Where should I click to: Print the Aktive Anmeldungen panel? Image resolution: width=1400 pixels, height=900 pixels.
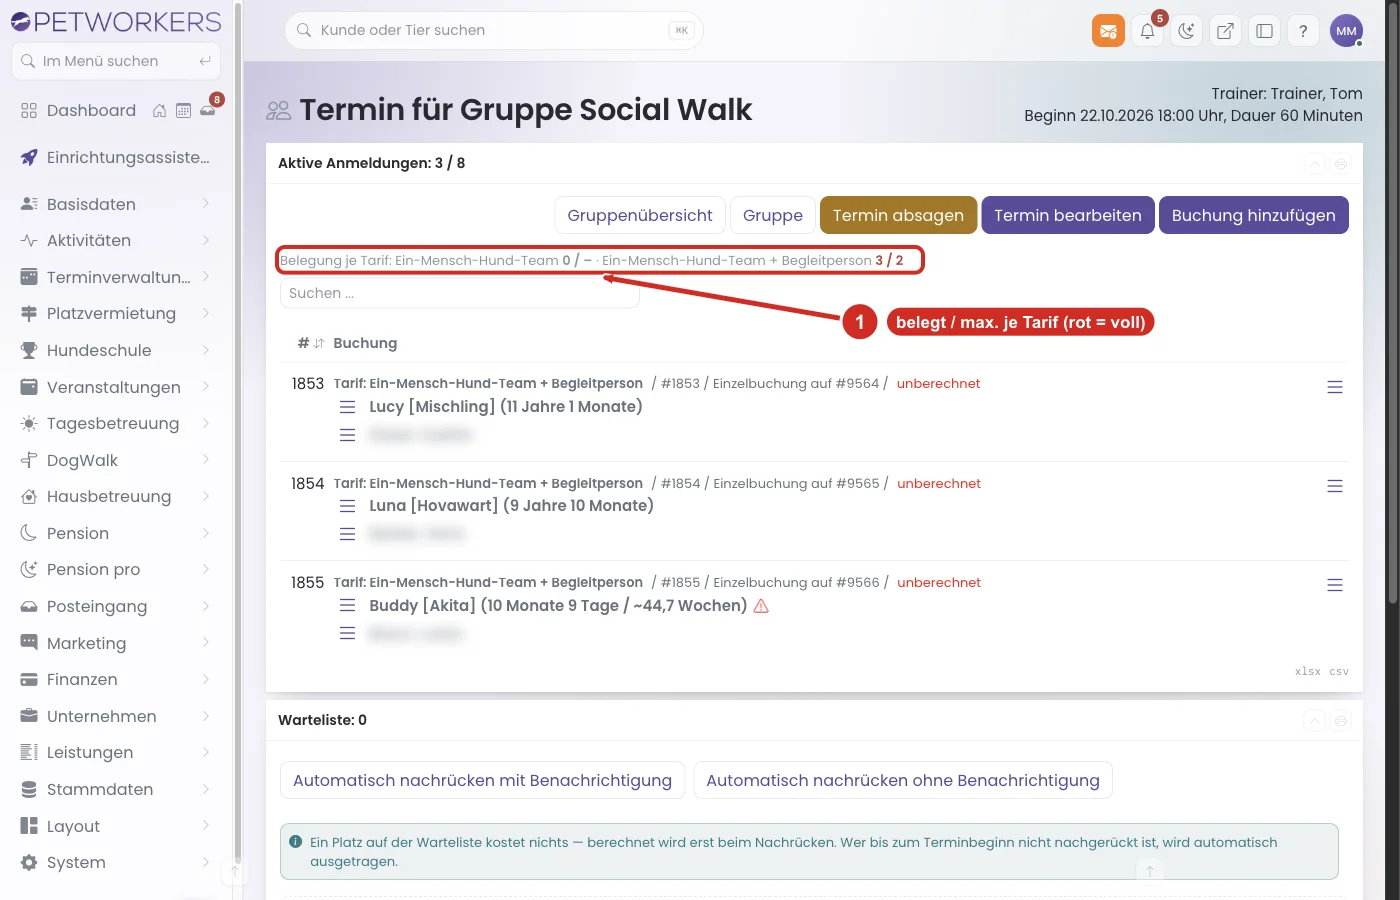tap(1341, 164)
